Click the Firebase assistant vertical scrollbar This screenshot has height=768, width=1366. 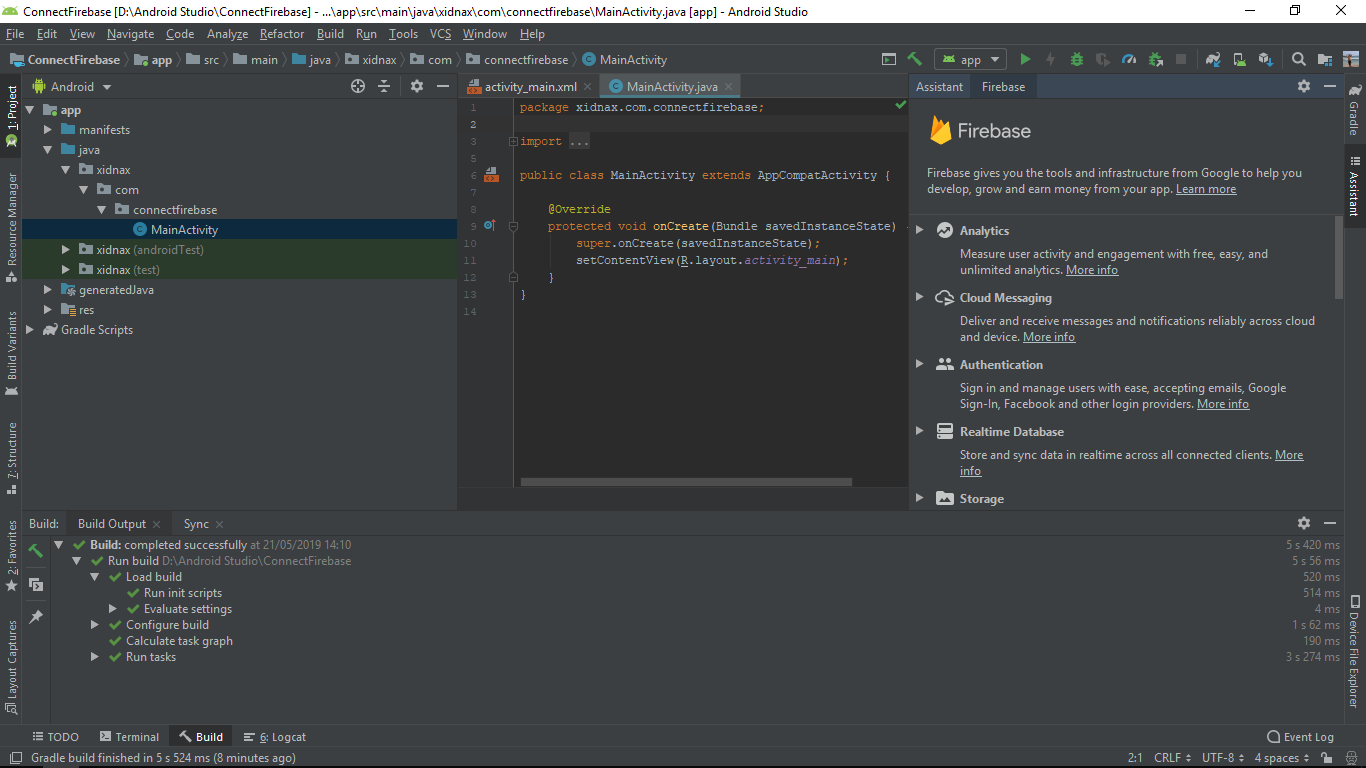coord(1339,257)
